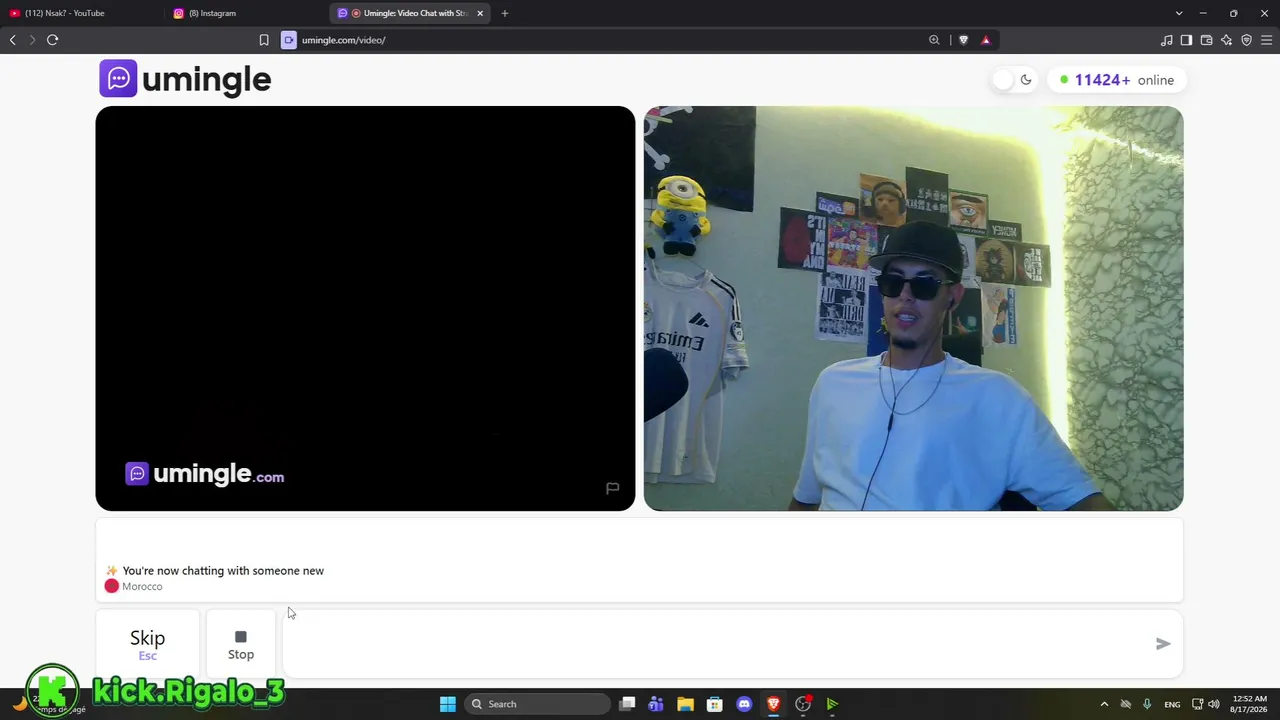The width and height of the screenshot is (1280, 720).
Task: Launch Microsoft Teams from the taskbar
Action: click(x=656, y=704)
